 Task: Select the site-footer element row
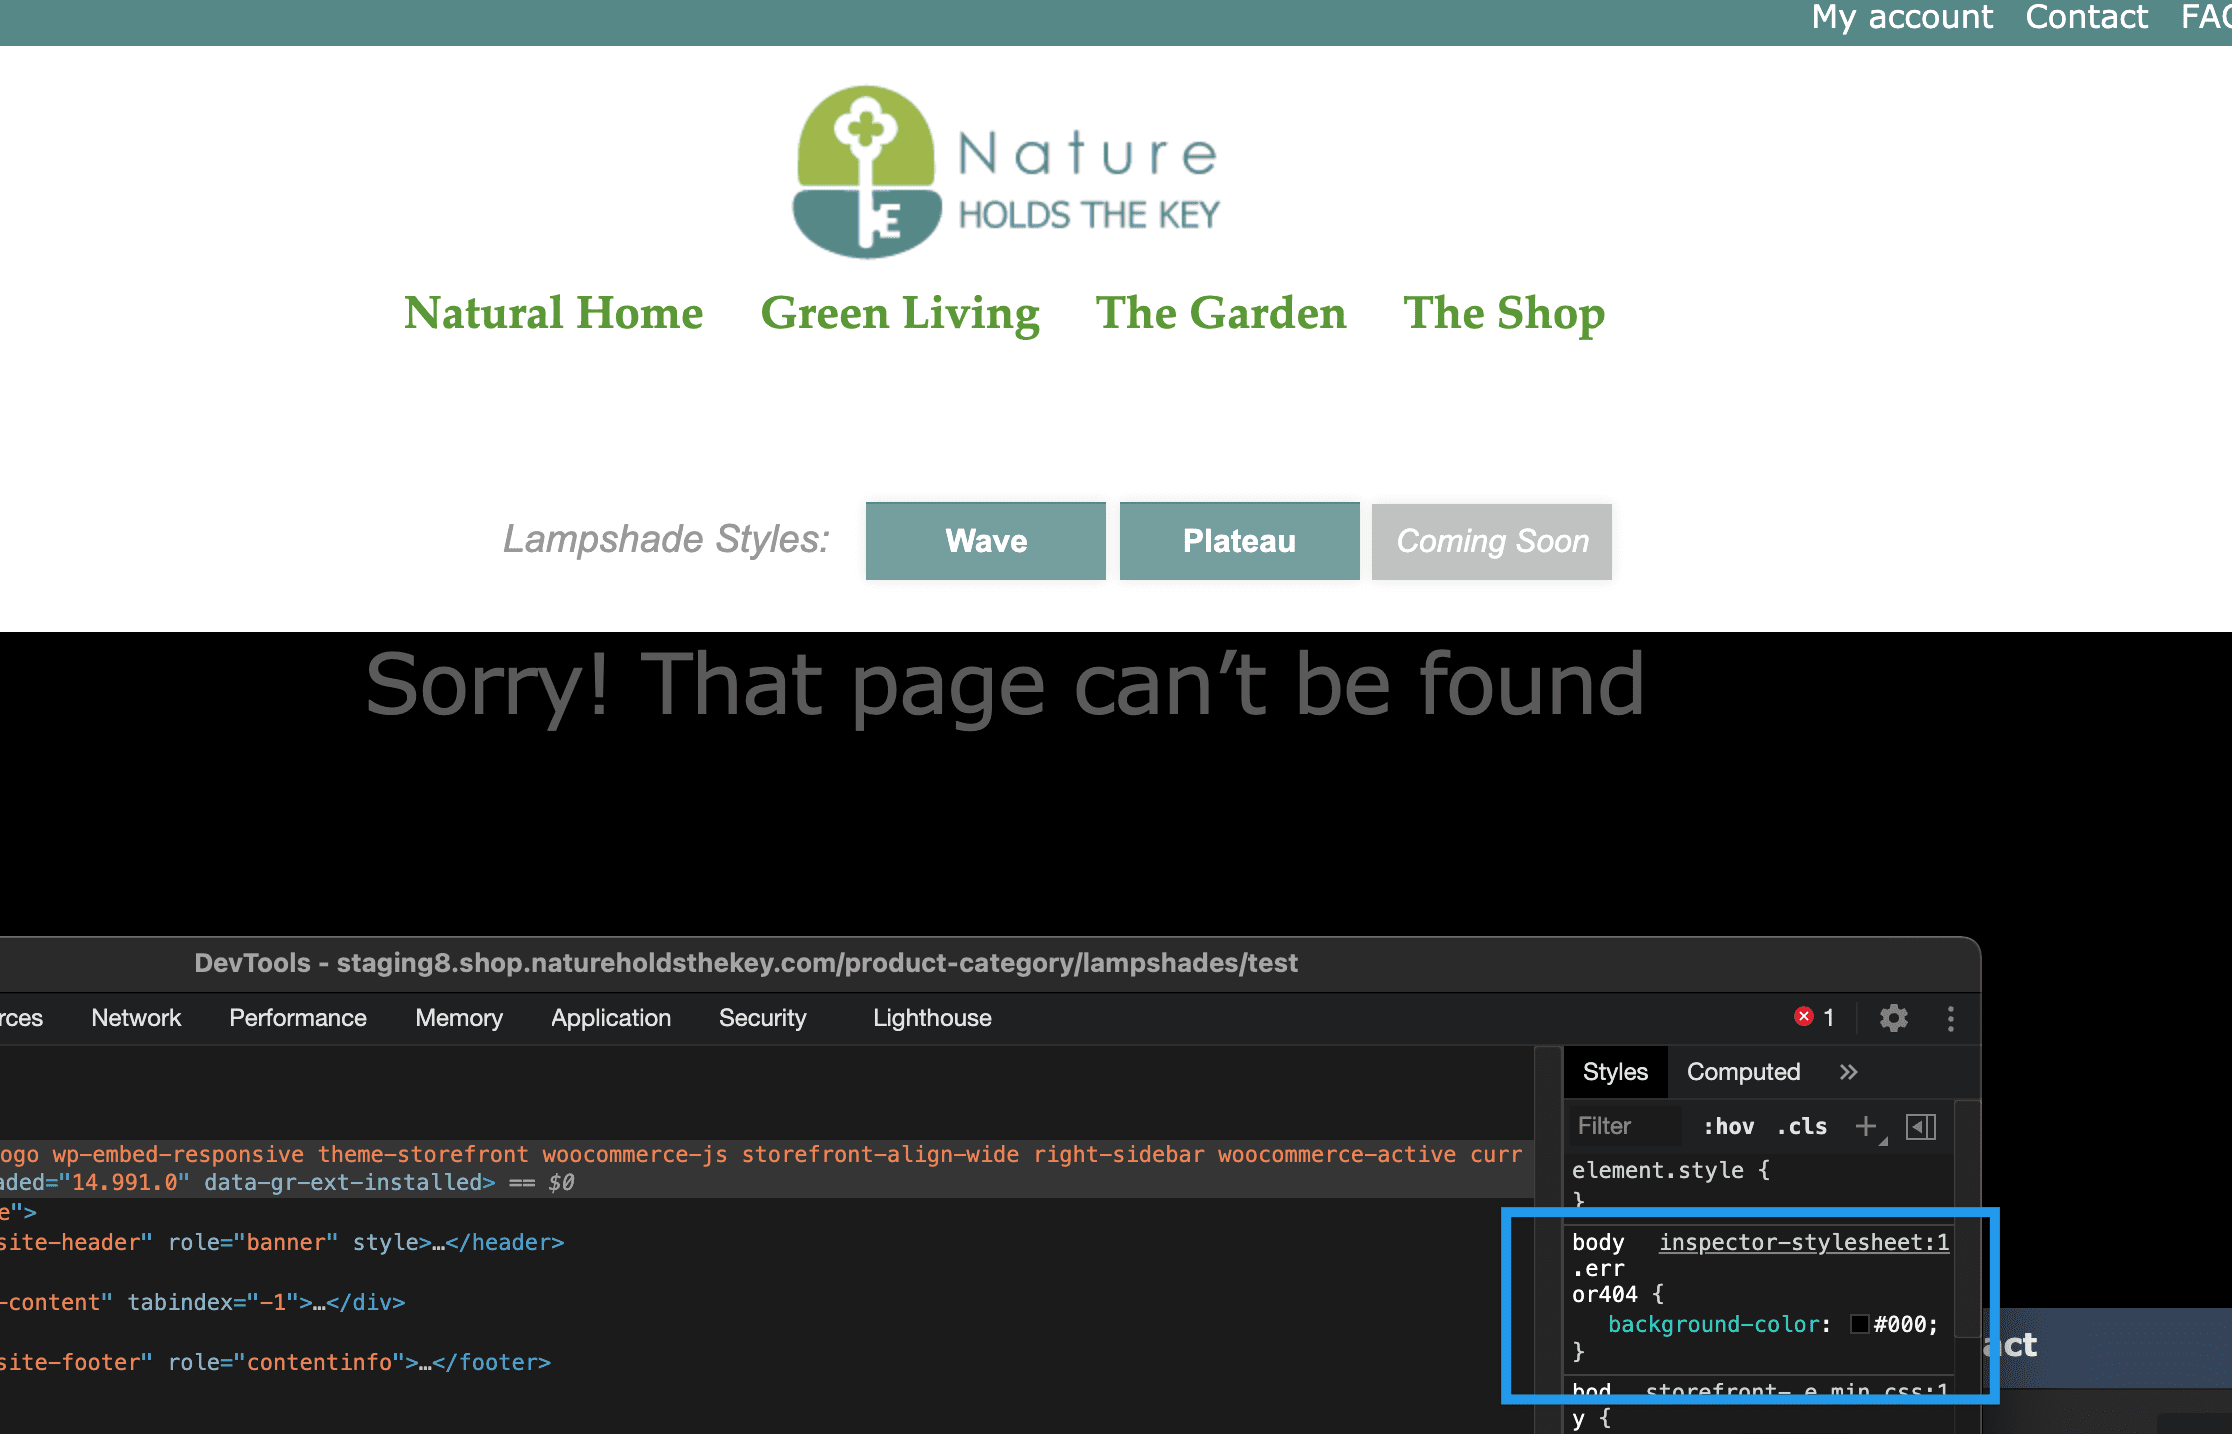coord(767,1363)
